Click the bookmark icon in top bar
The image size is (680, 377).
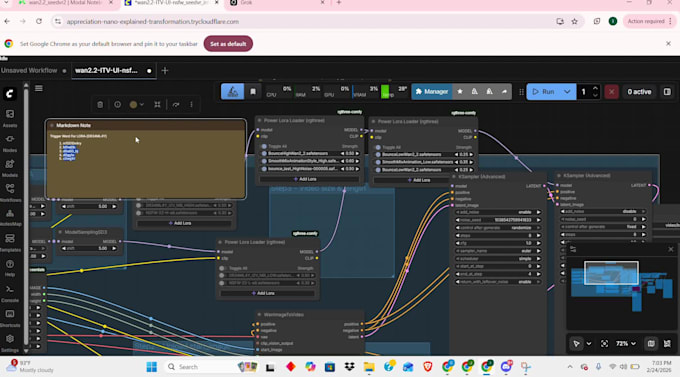[253, 92]
